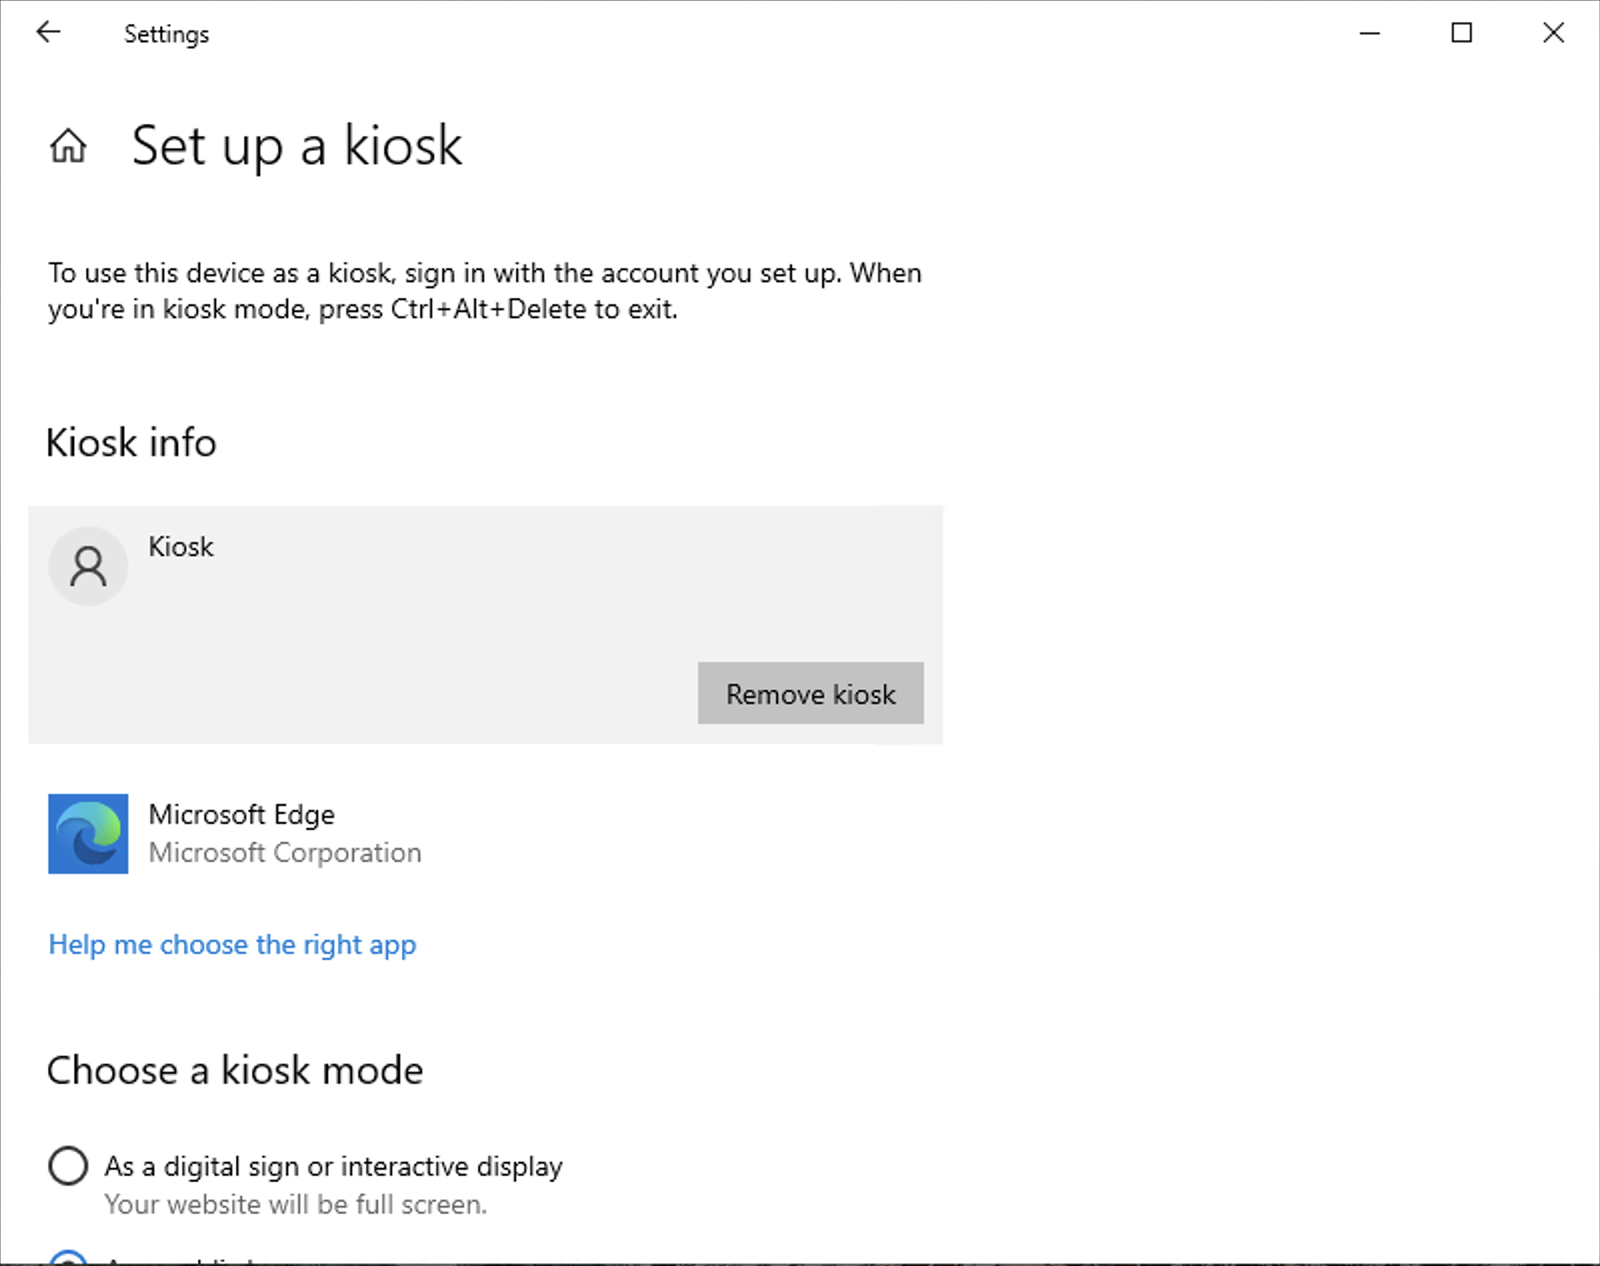Go to Settings home via house icon

[68, 146]
